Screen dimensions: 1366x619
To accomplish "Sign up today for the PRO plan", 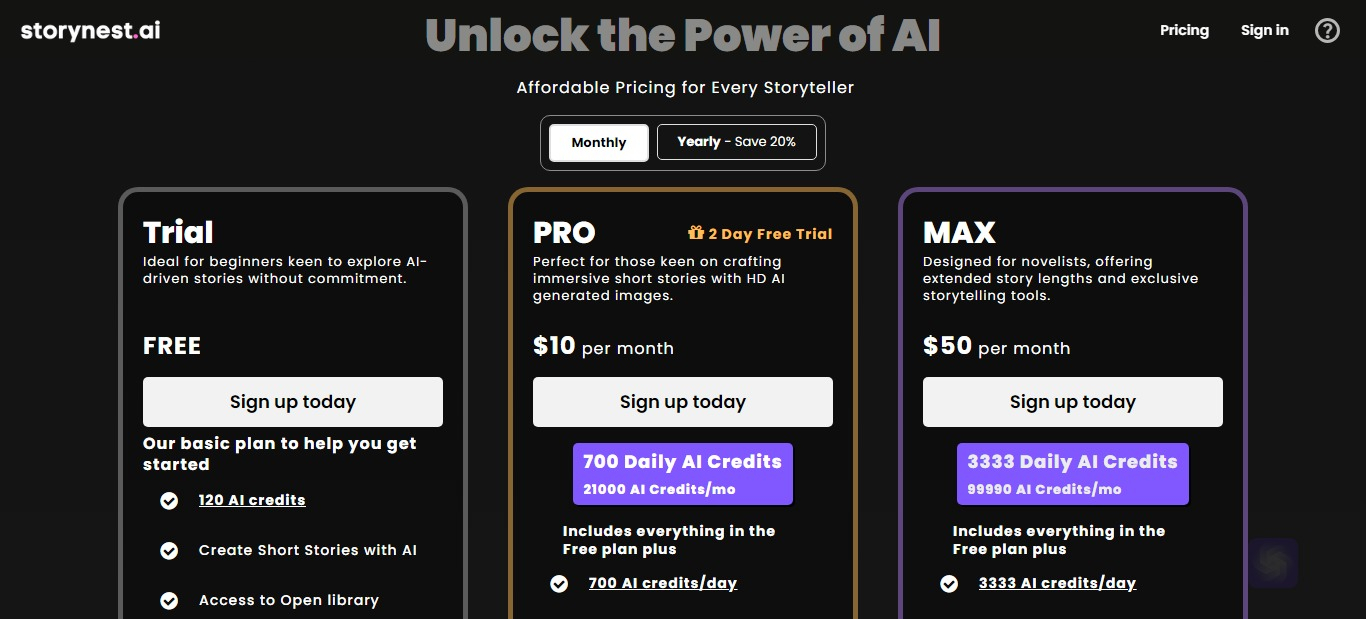I will [683, 402].
